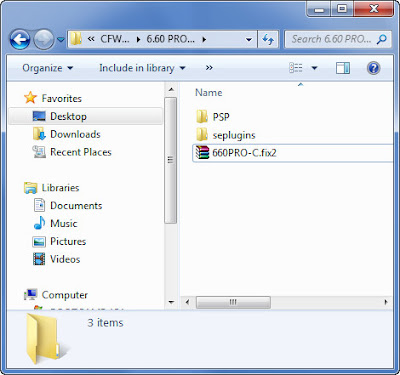The image size is (400, 375).
Task: Open Downloads in Favorites
Action: tap(75, 134)
